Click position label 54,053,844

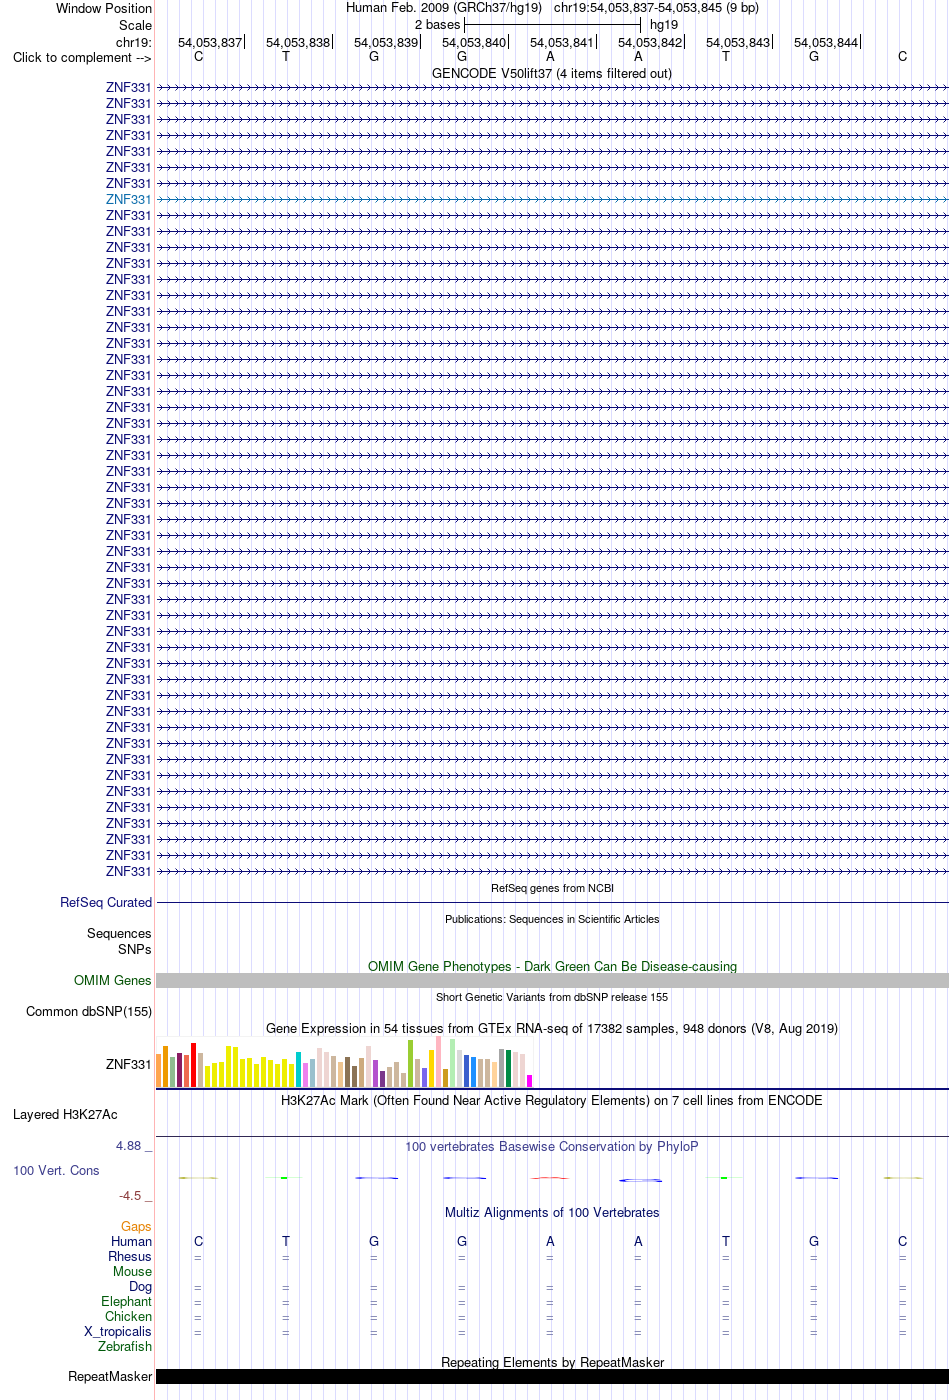pos(826,42)
